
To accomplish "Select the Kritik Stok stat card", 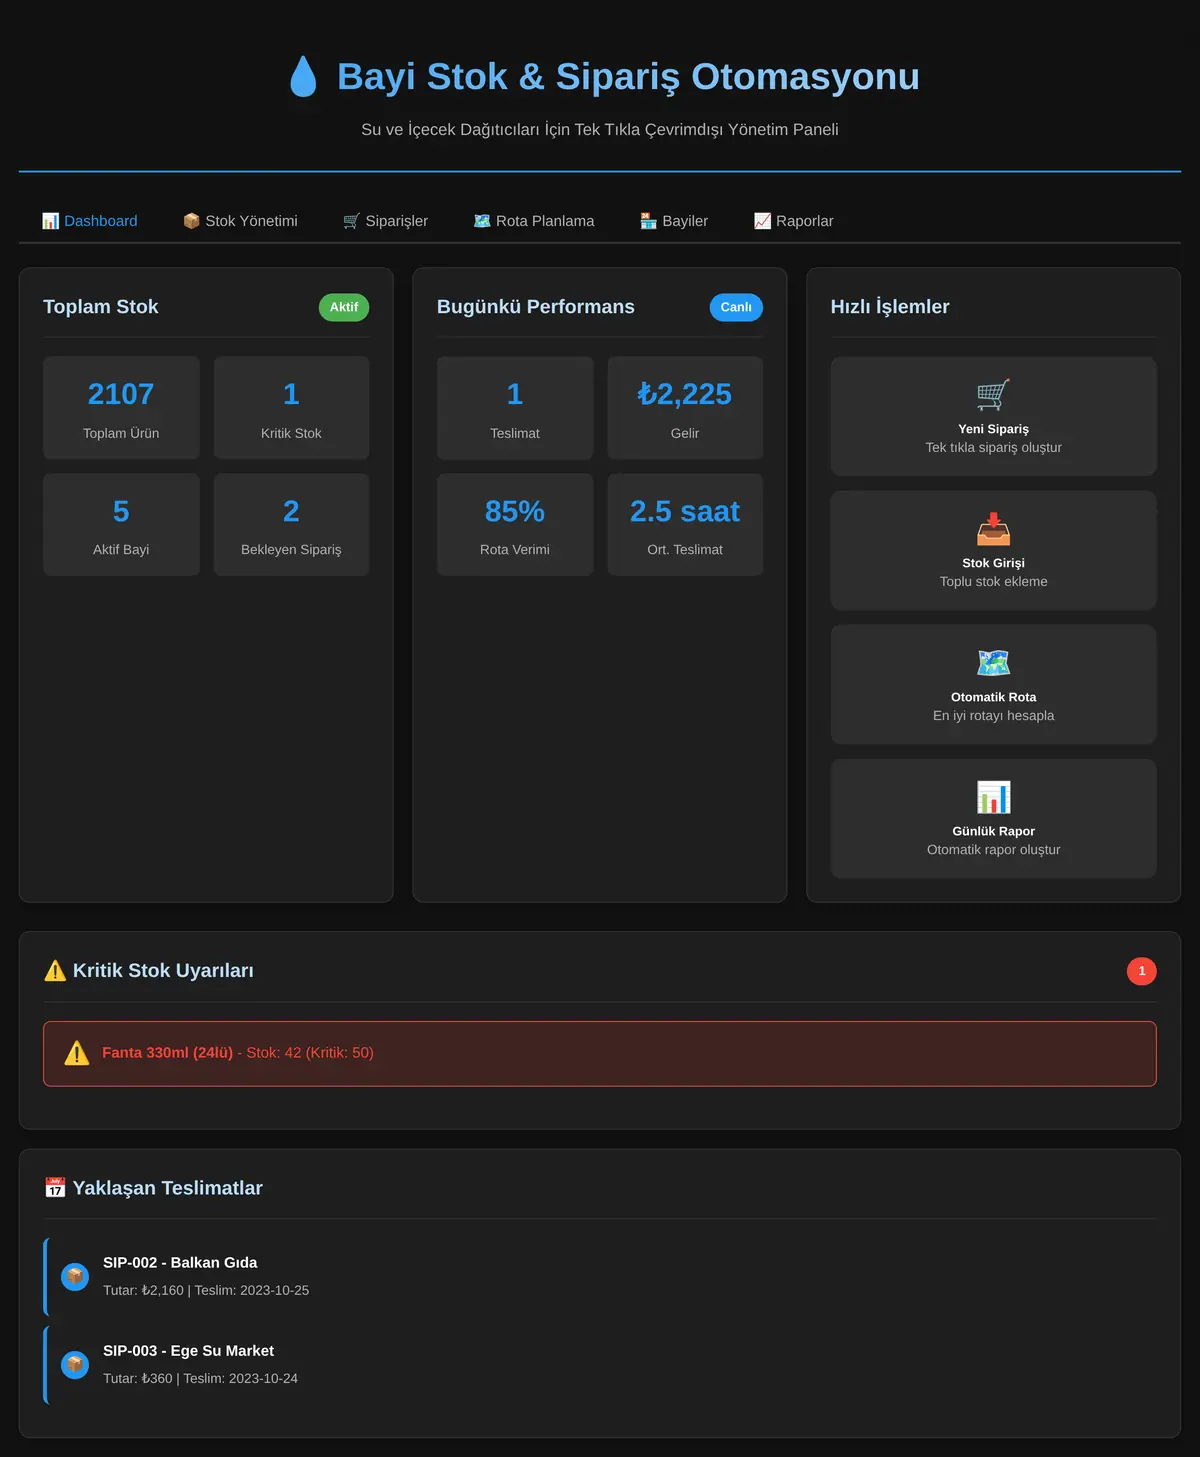I will (x=291, y=408).
